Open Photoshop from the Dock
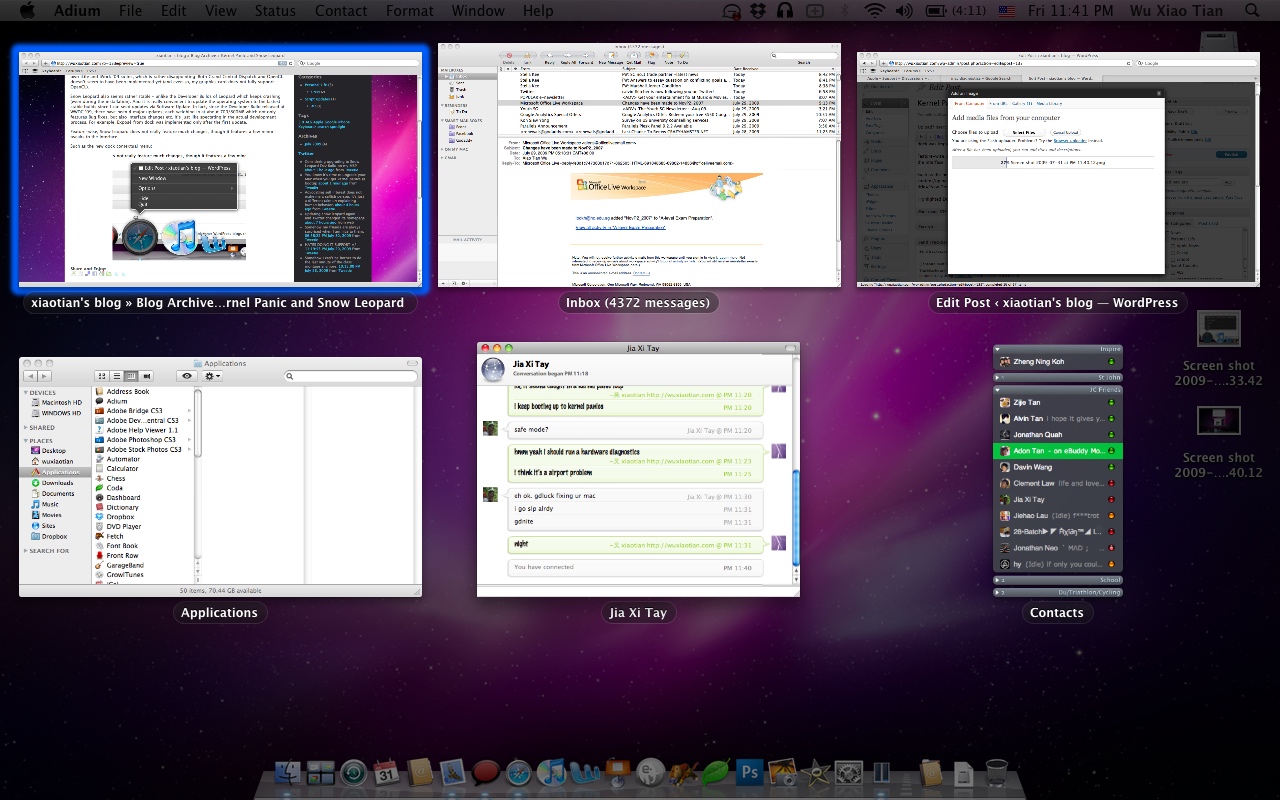Viewport: 1280px width, 800px height. pyautogui.click(x=750, y=772)
